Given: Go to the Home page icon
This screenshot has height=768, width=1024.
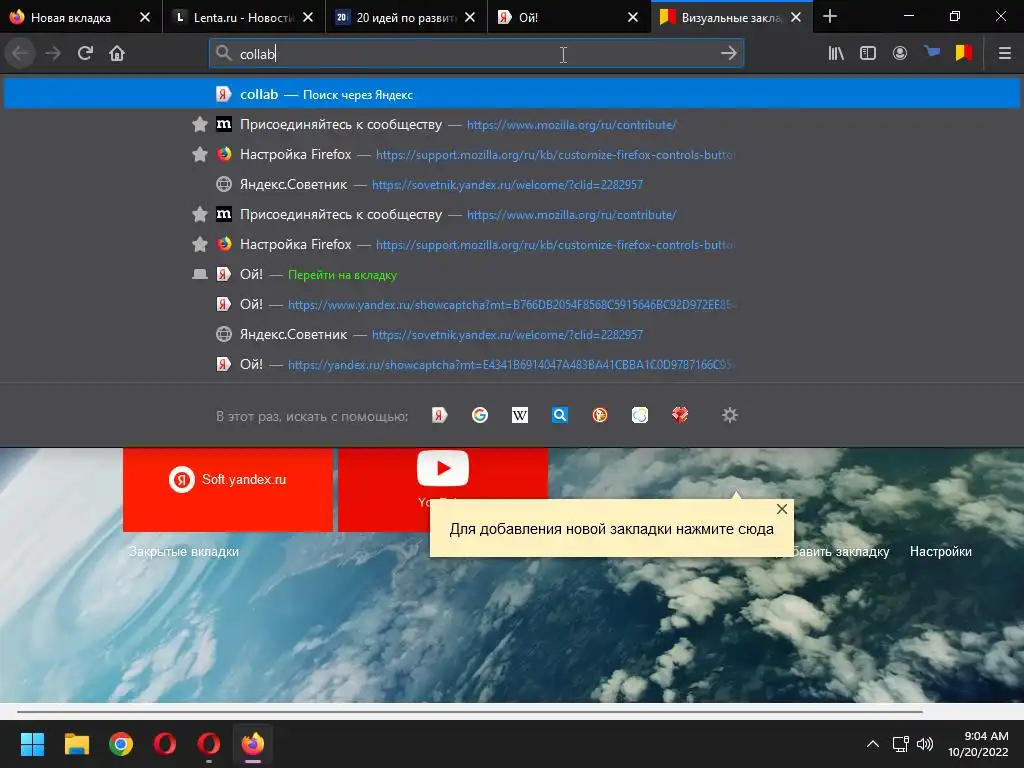Looking at the screenshot, I should pos(117,53).
